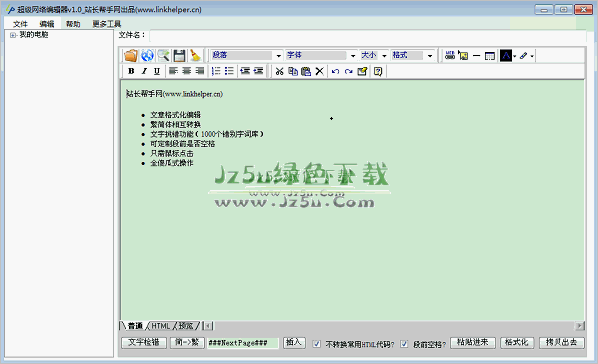Select 我的电脑 tree item
This screenshot has height=364, width=598.
[34, 35]
